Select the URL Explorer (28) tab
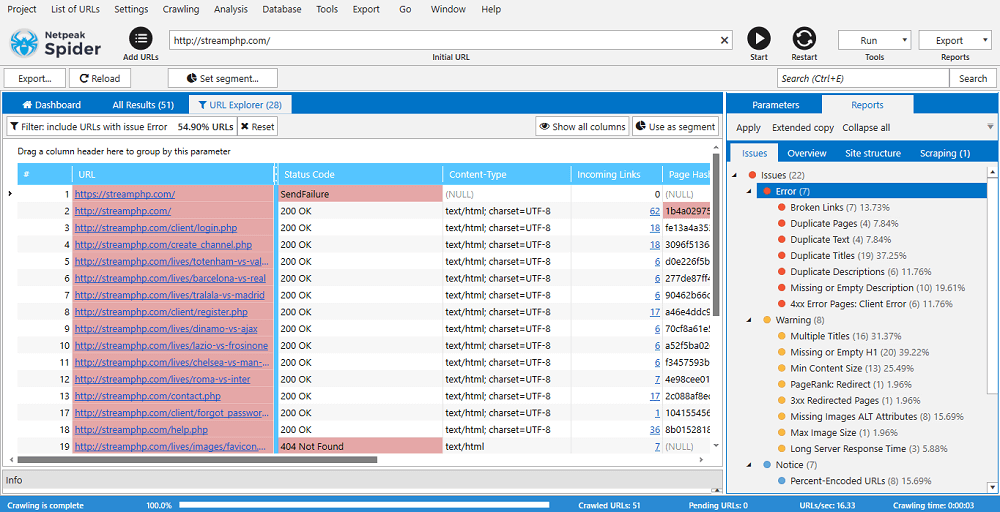This screenshot has height=512, width=1000. (x=240, y=105)
